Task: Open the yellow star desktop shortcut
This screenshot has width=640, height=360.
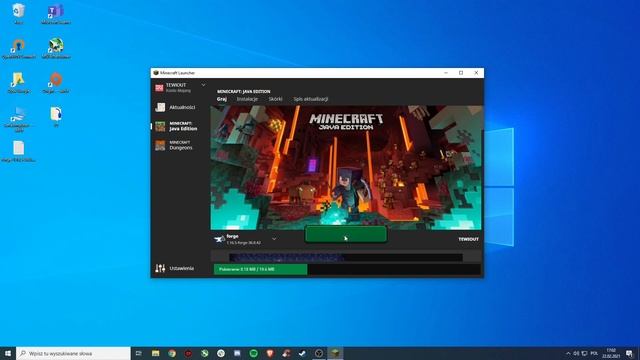Action: [x=18, y=82]
